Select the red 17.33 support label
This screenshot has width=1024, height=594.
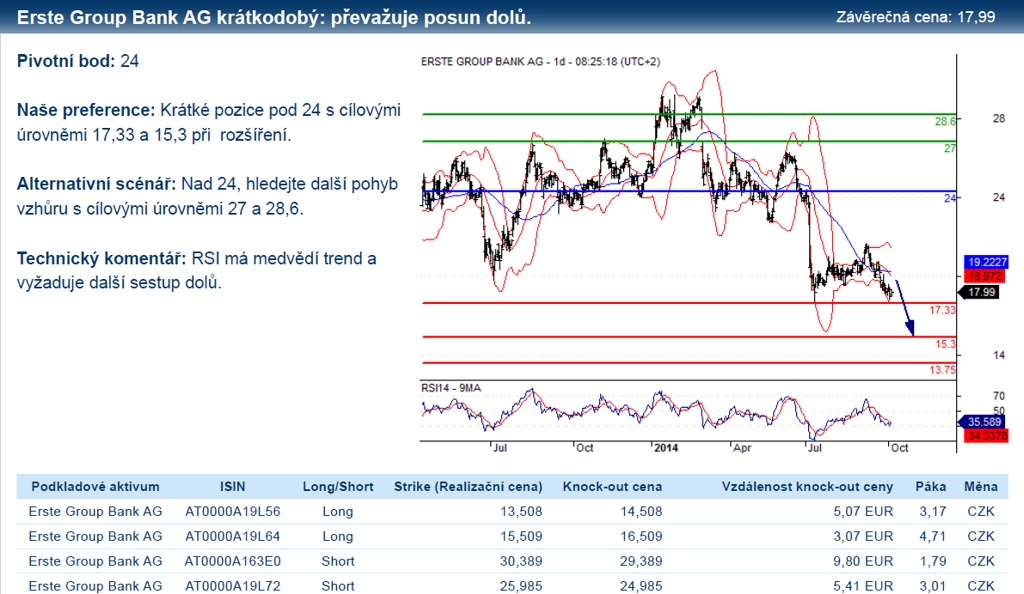(x=942, y=310)
